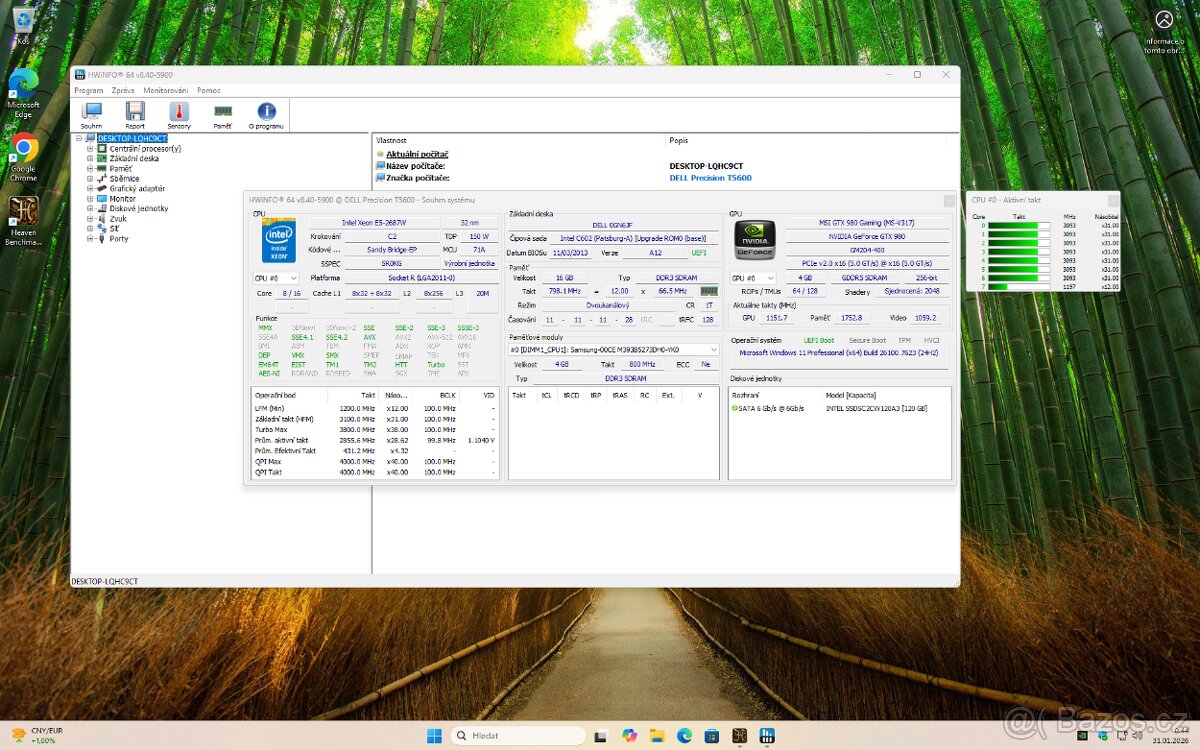
Task: Click the Hledat search box in the taskbar
Action: (520, 735)
